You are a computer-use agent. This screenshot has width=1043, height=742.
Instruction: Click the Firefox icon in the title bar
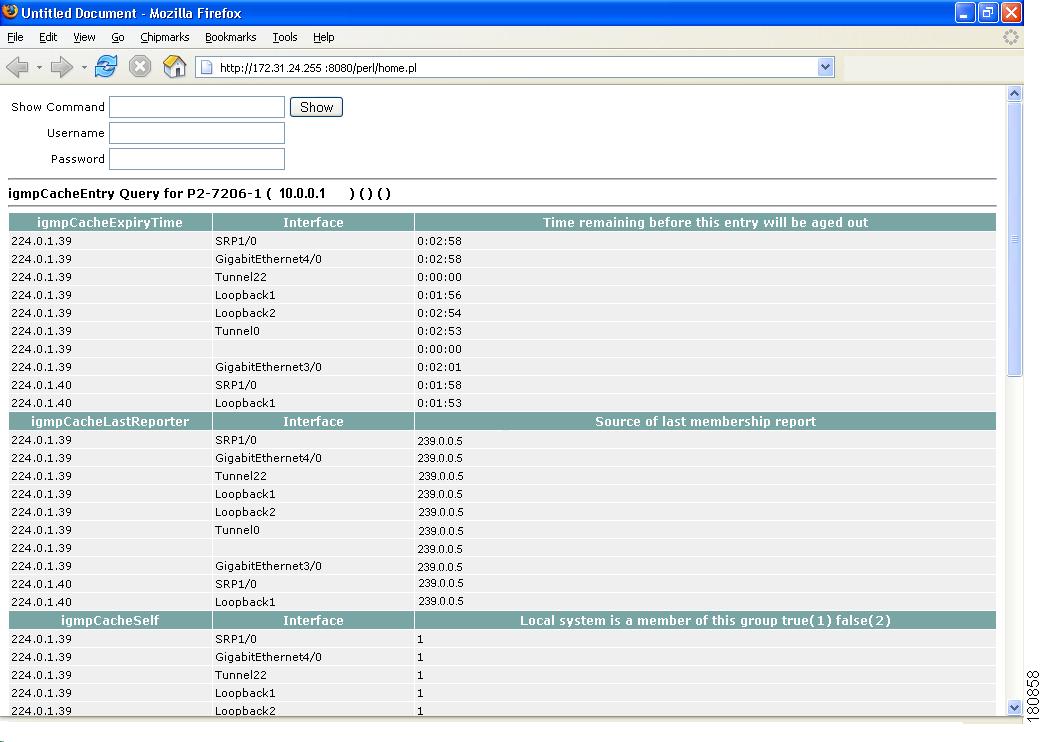[10, 12]
